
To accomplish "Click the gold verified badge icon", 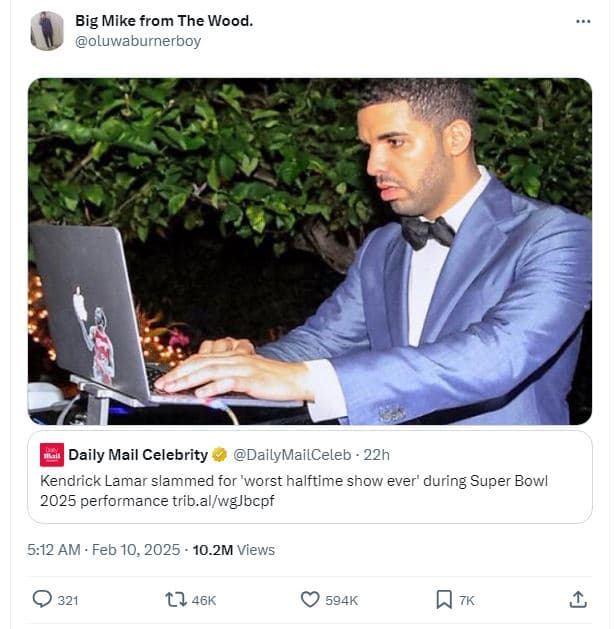I will pyautogui.click(x=220, y=455).
